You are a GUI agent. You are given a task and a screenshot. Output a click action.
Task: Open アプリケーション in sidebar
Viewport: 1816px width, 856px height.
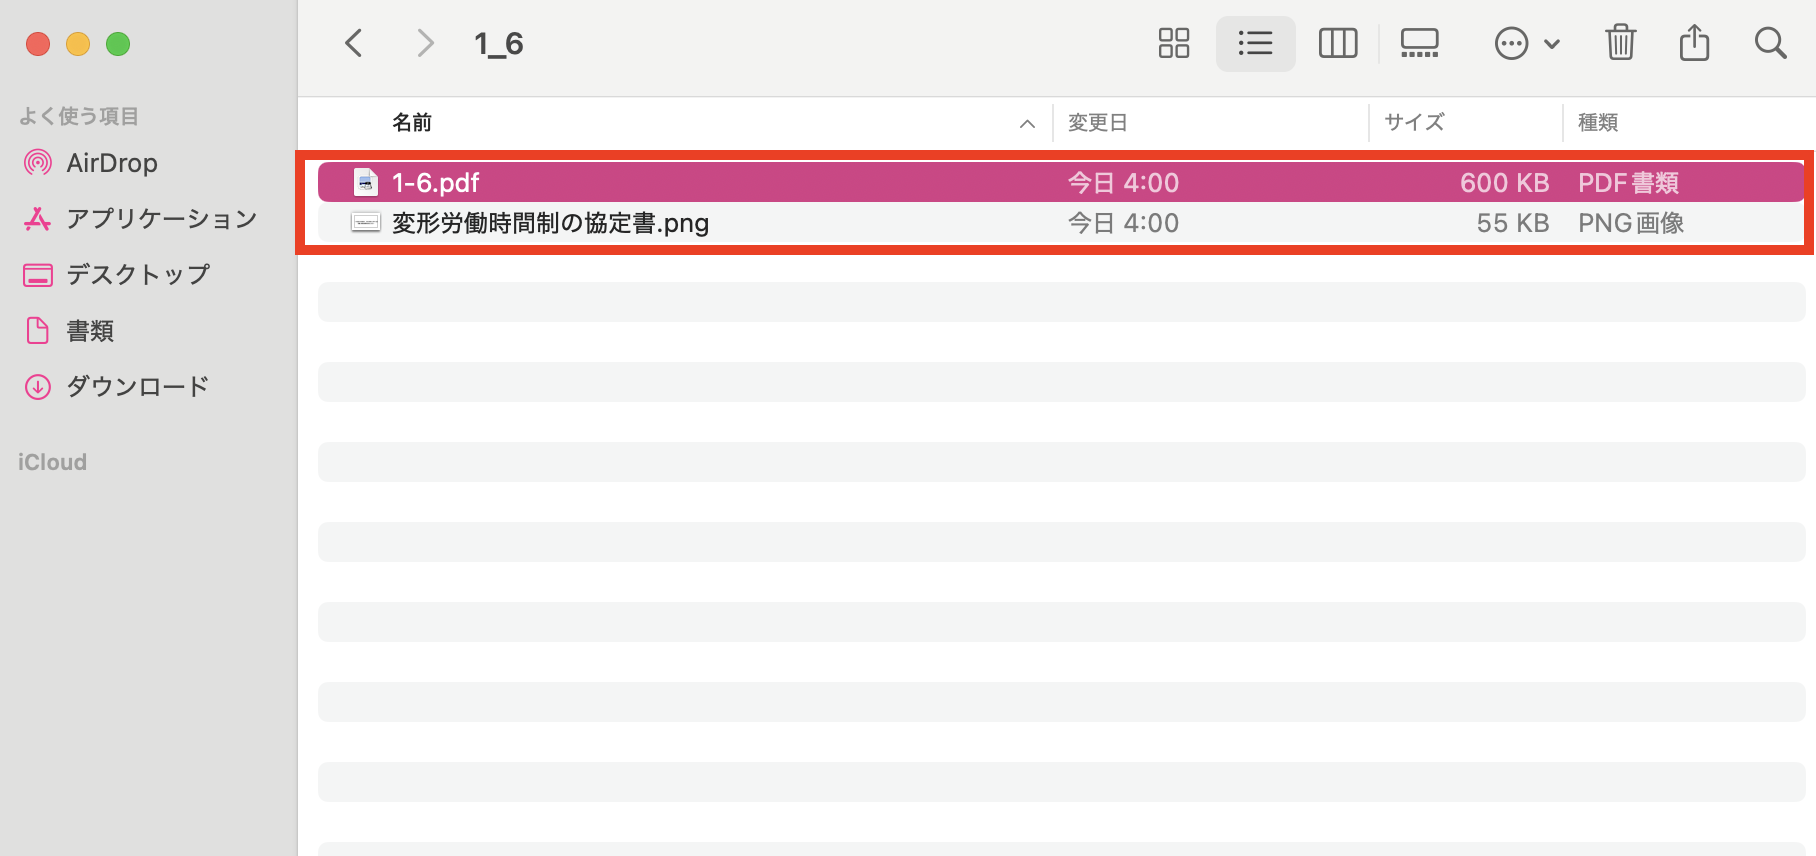pos(162,219)
